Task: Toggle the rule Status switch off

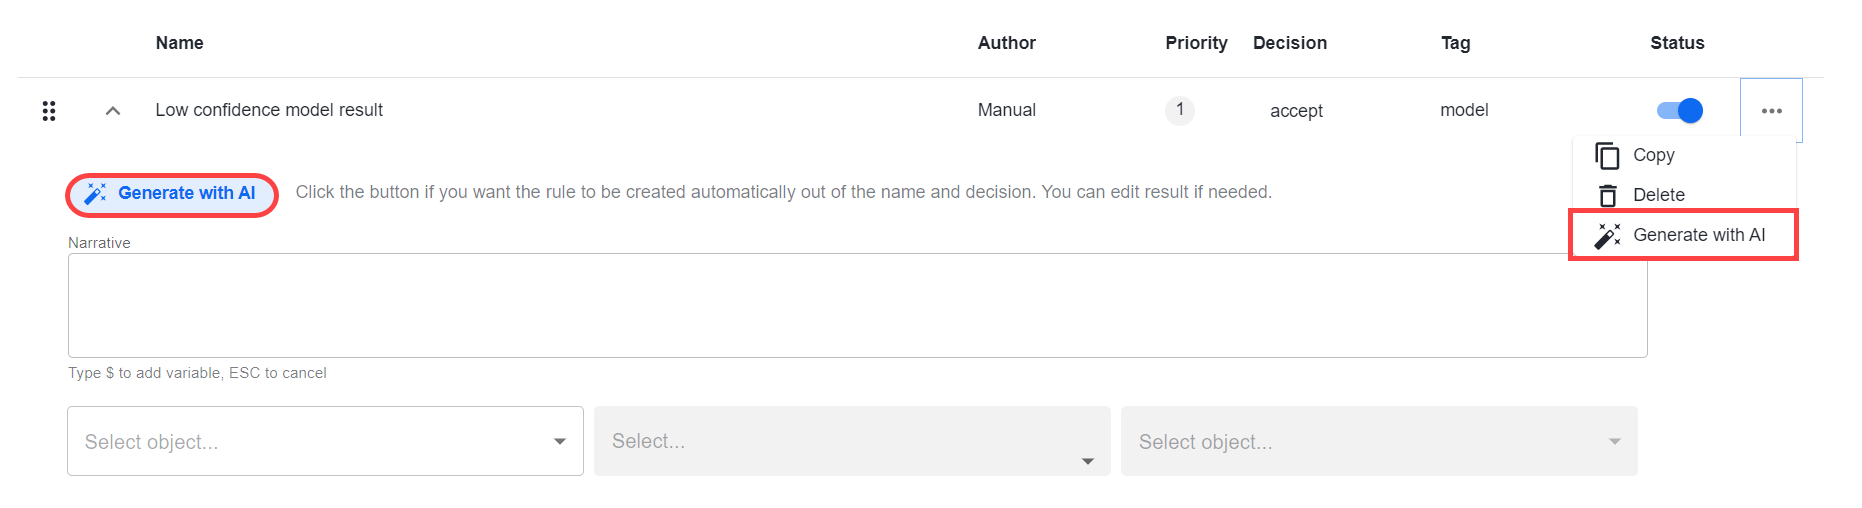Action: point(1680,110)
